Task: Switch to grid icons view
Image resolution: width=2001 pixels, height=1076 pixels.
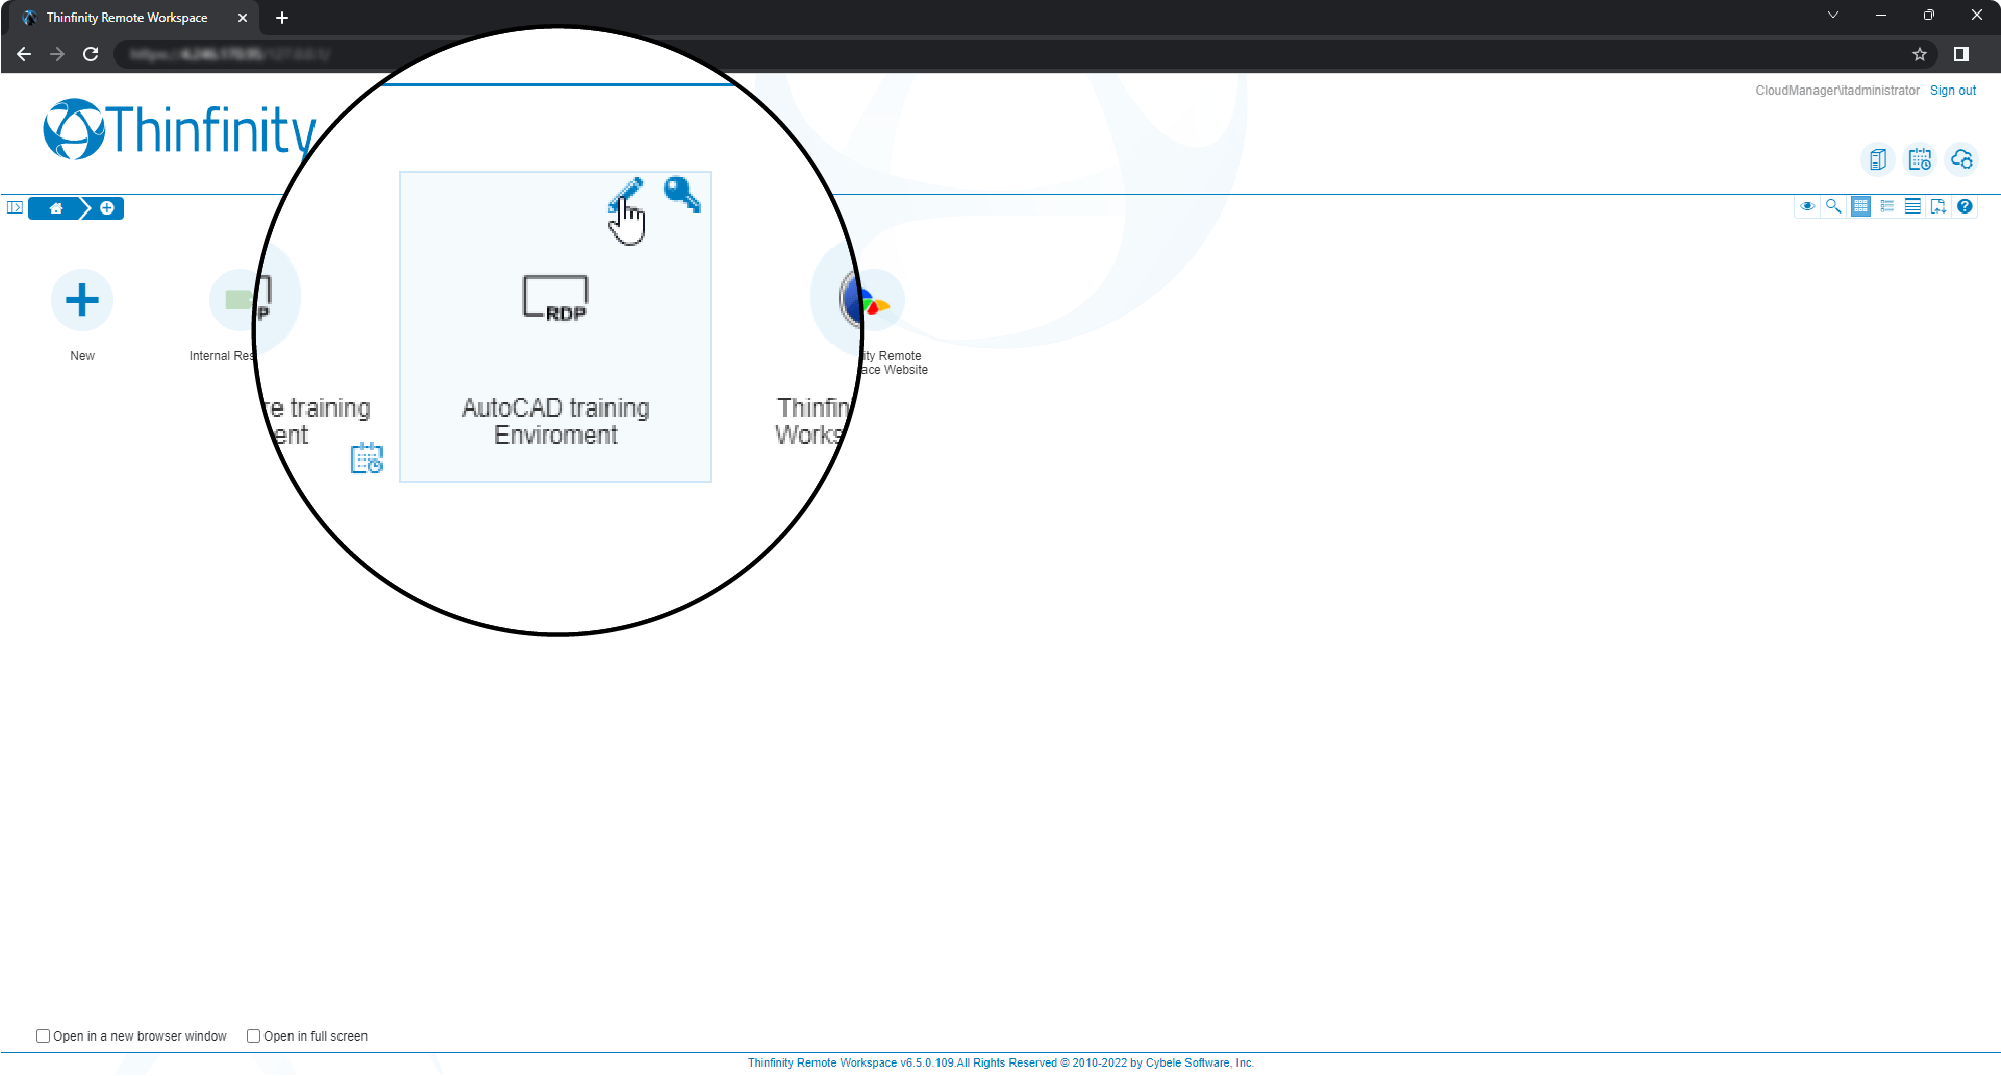Action: (x=1860, y=206)
